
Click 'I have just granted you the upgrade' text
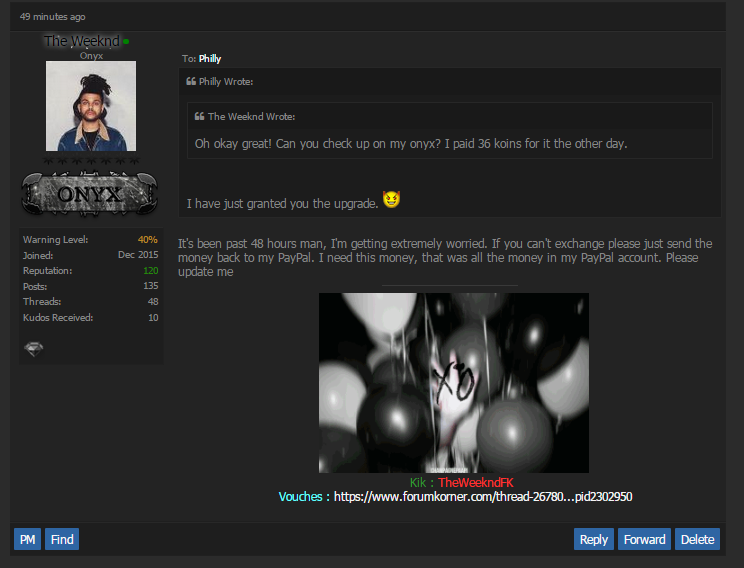282,204
